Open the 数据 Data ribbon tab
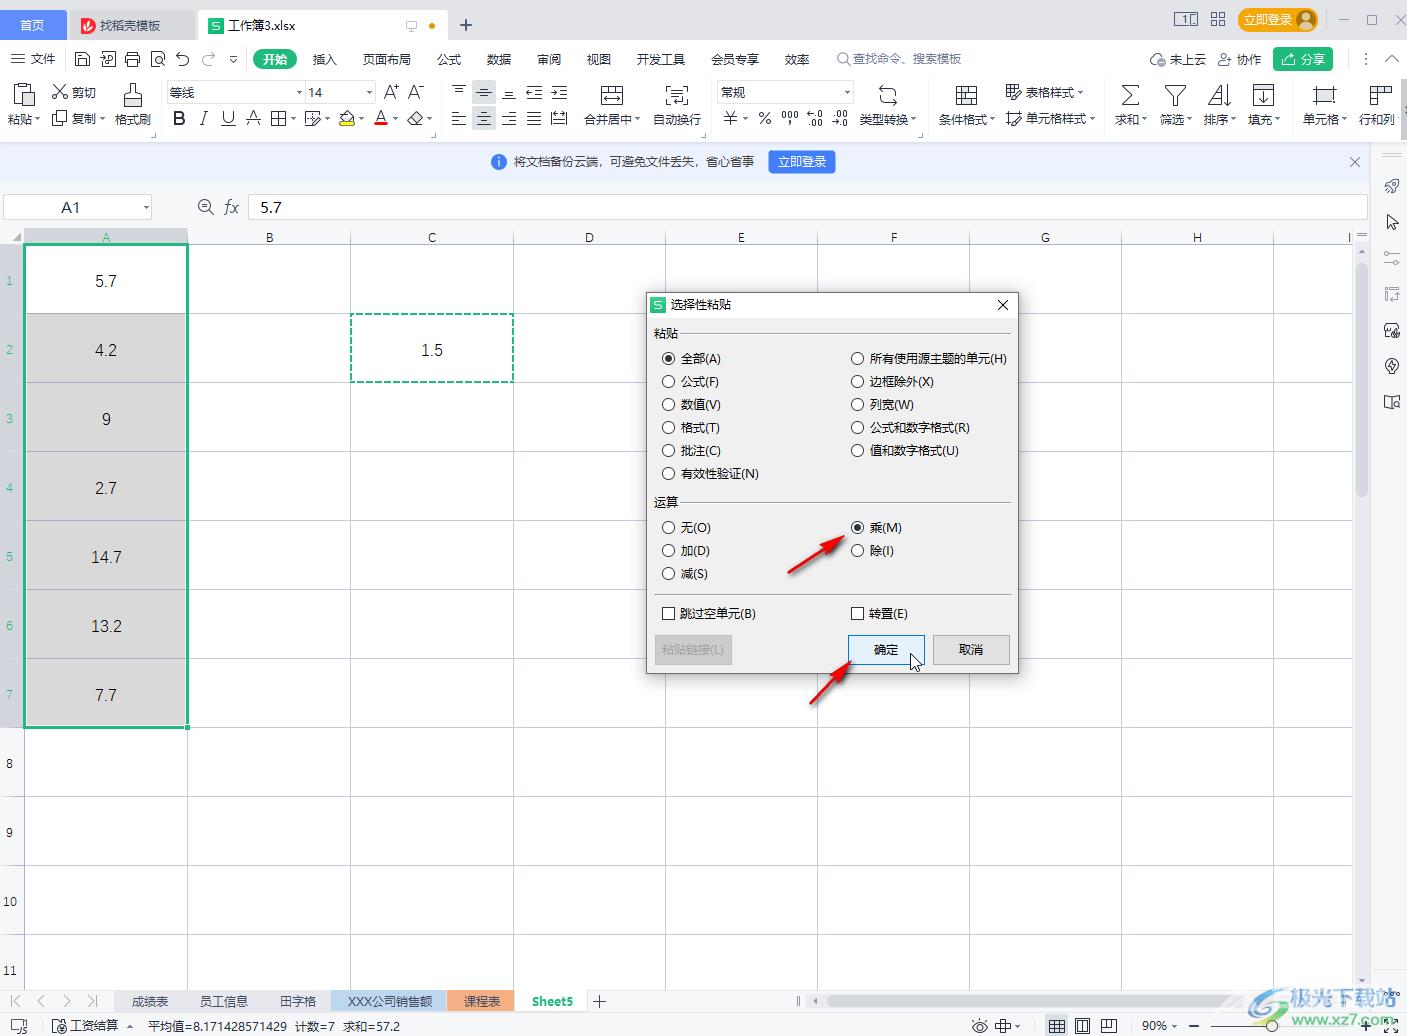Screen dimensions: 1407x1036 [499, 59]
